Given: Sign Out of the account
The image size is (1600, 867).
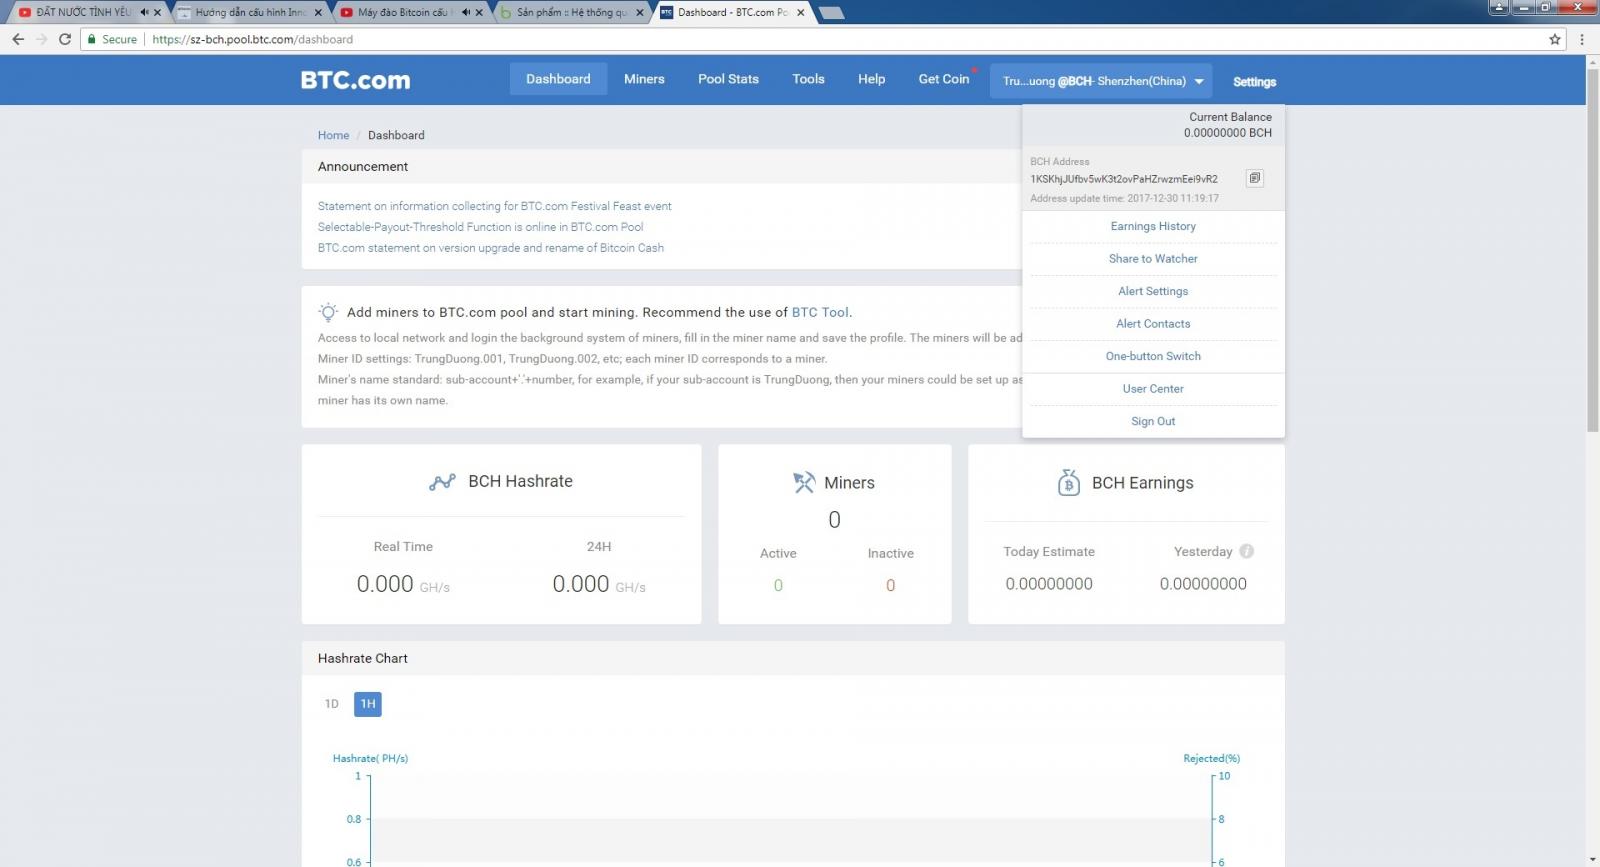Looking at the screenshot, I should pos(1153,421).
